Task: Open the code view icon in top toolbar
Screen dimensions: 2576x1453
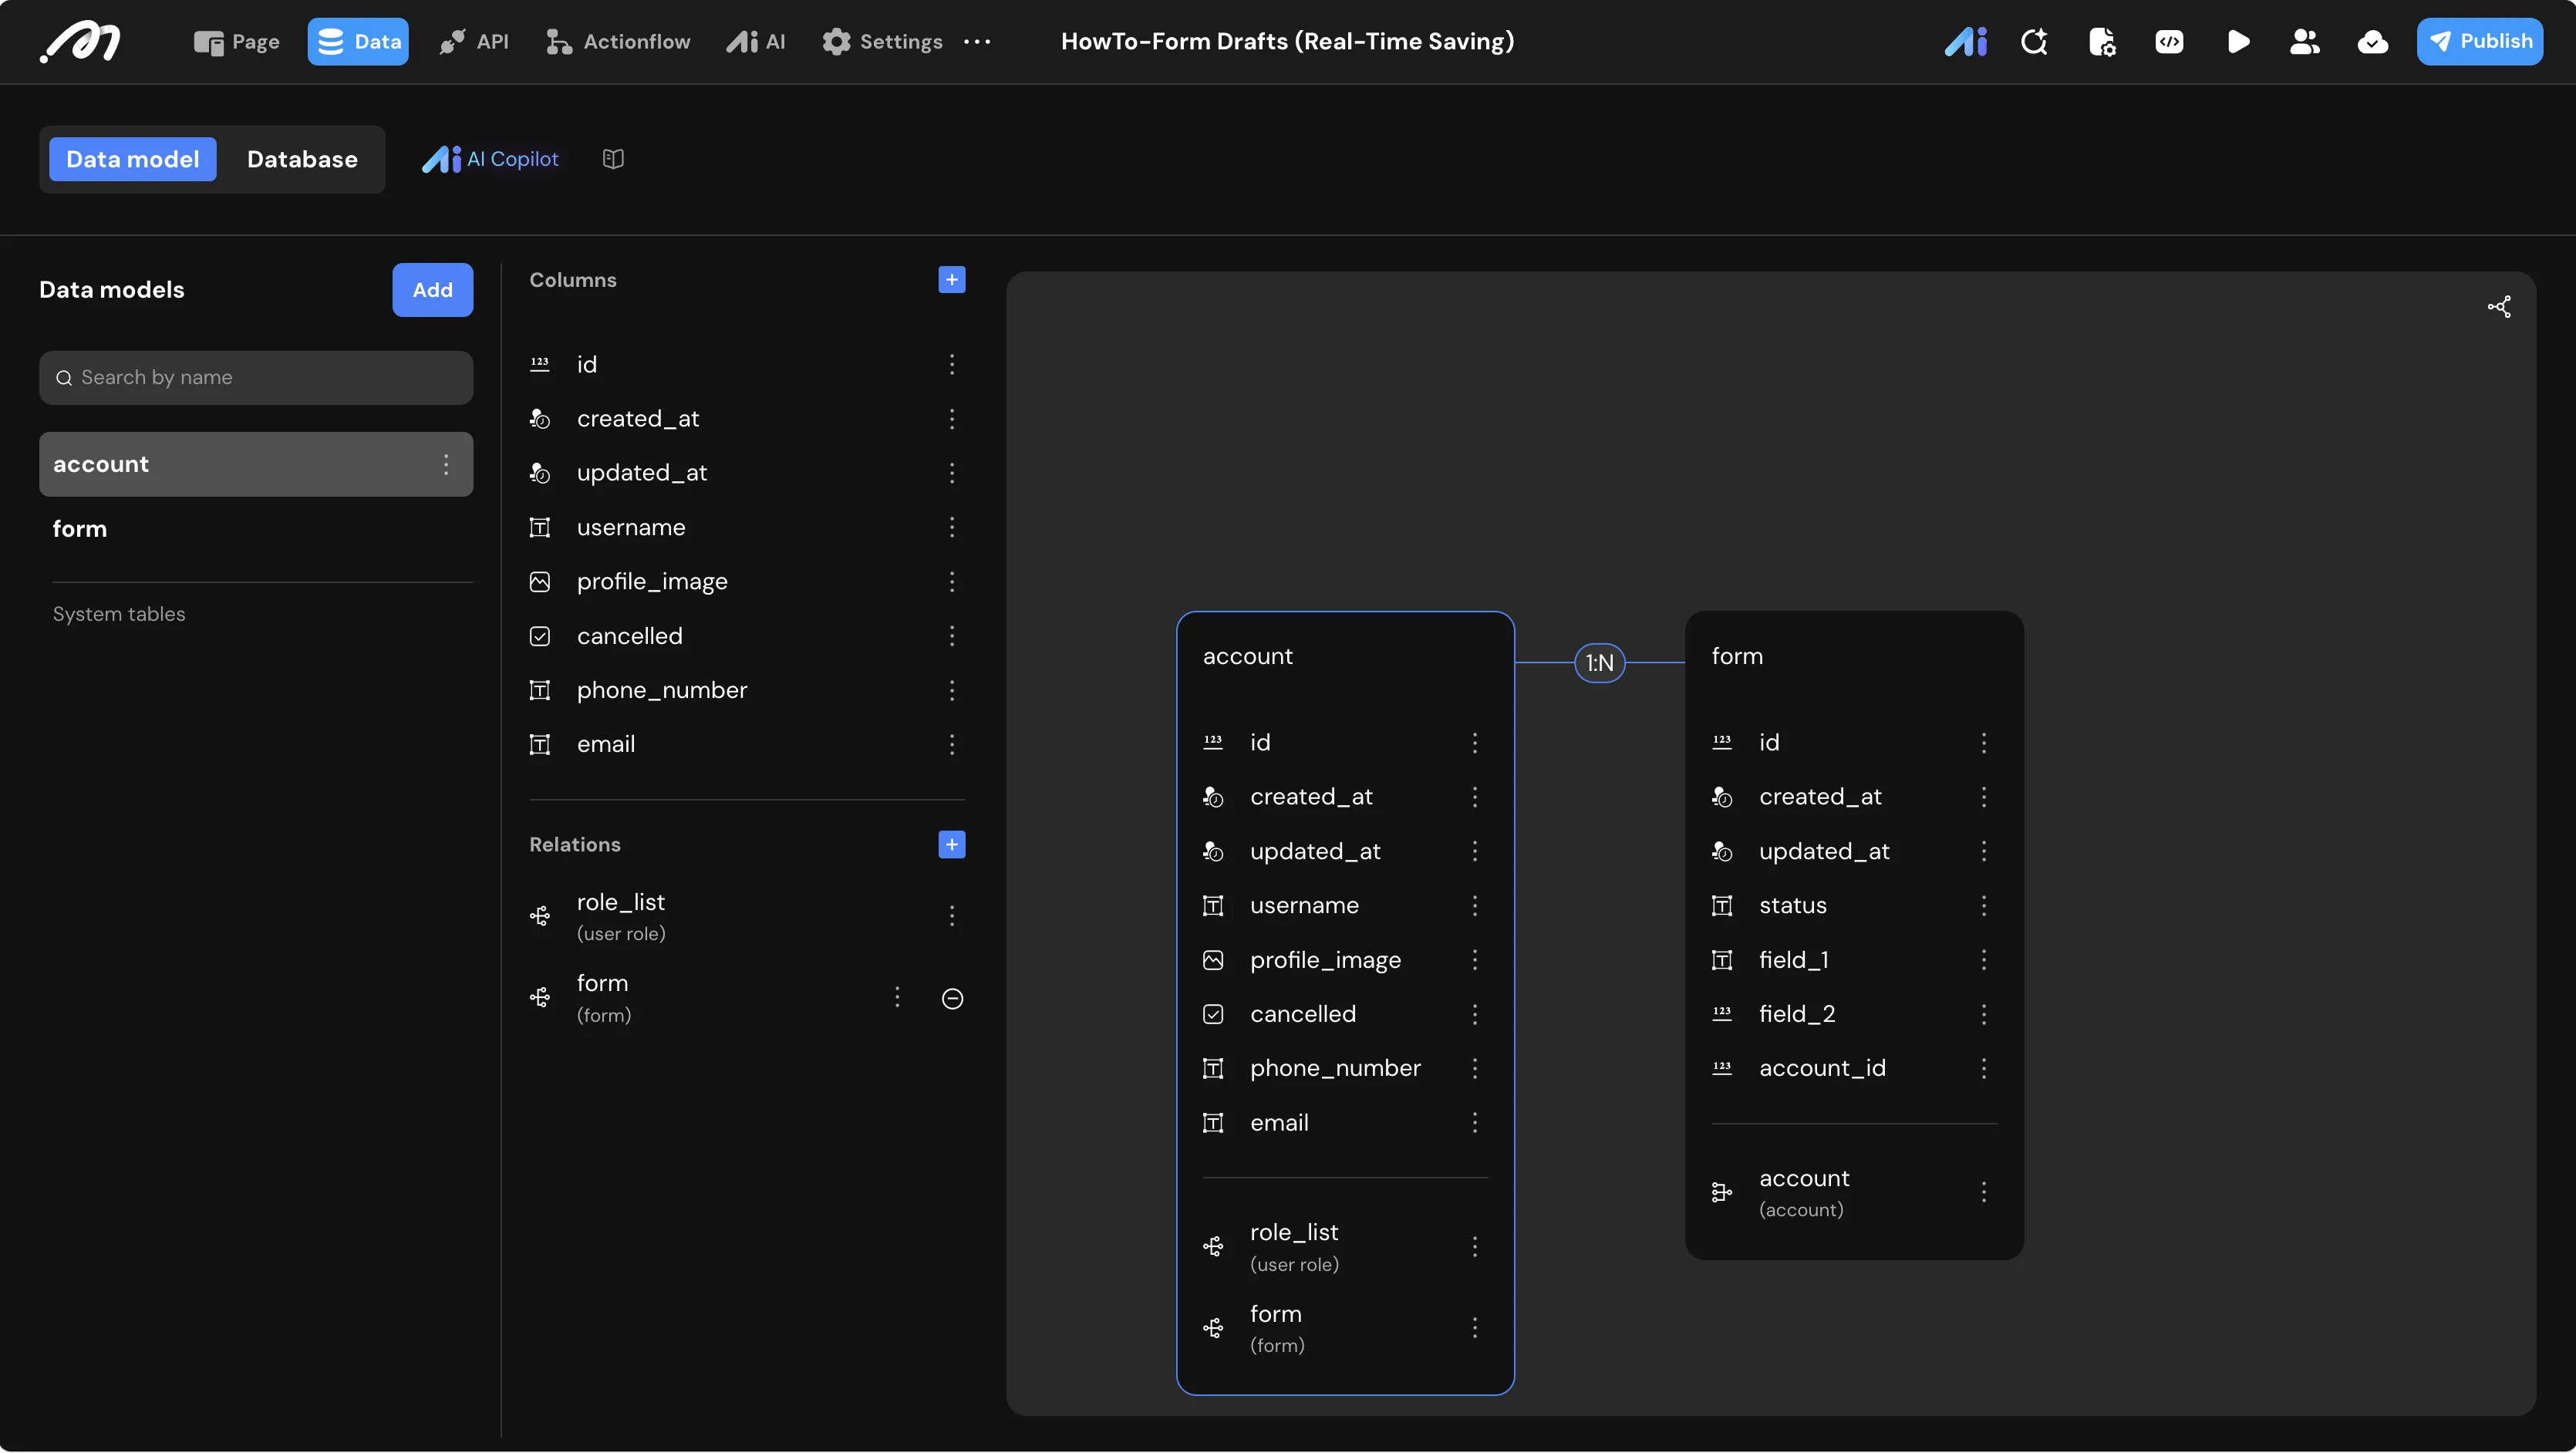Action: (2169, 41)
